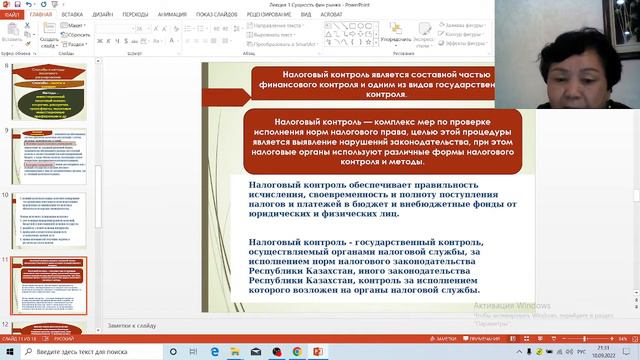Undo last action in Quick Access toolbar

coord(29,4)
